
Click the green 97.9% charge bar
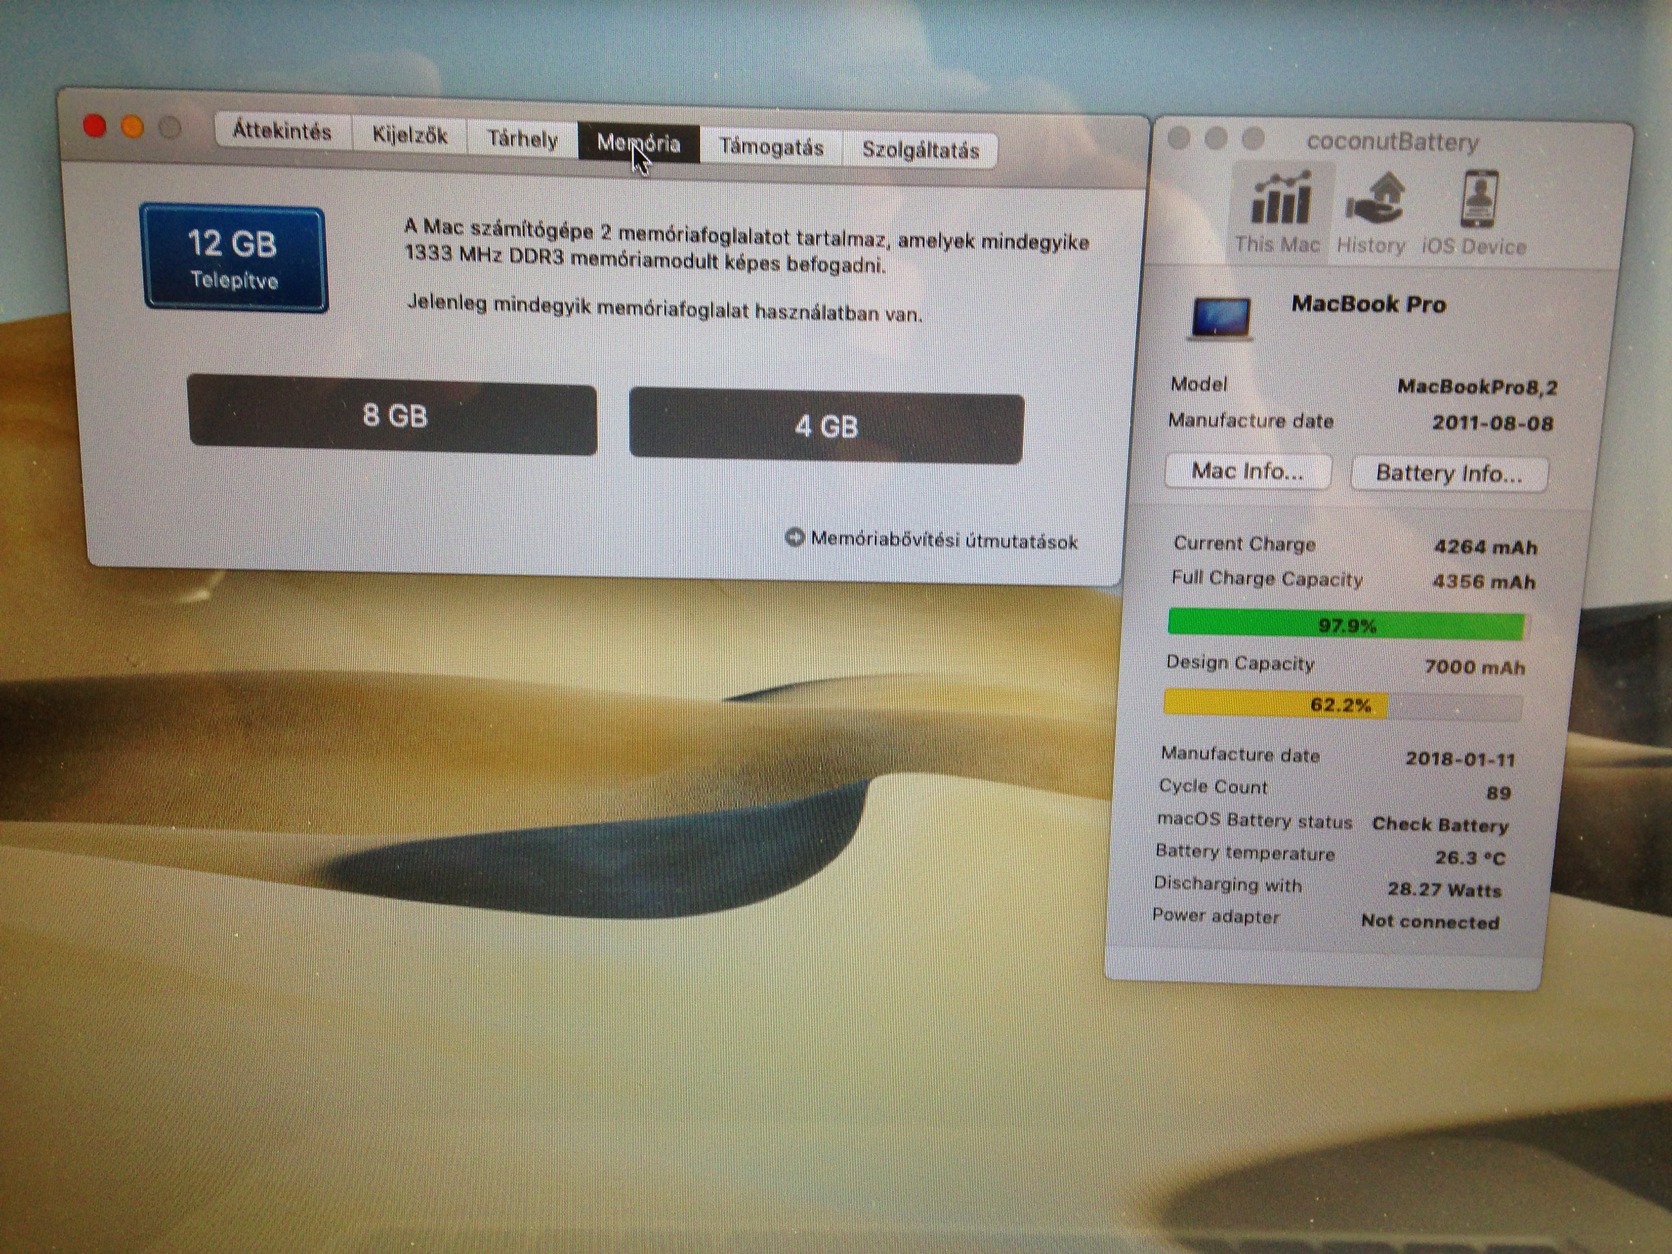point(1347,625)
